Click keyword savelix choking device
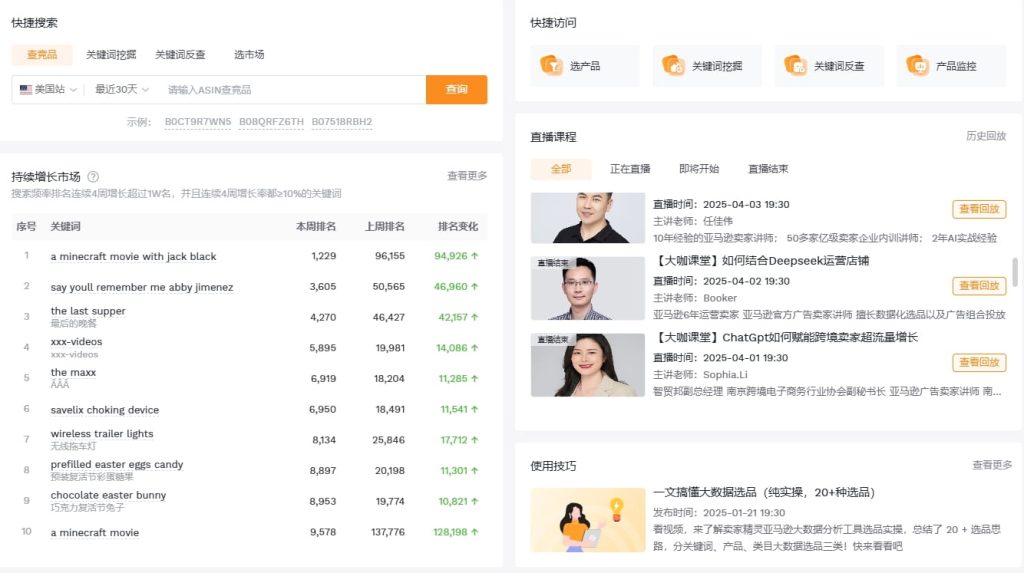Image resolution: width=1024 pixels, height=573 pixels. click(104, 410)
